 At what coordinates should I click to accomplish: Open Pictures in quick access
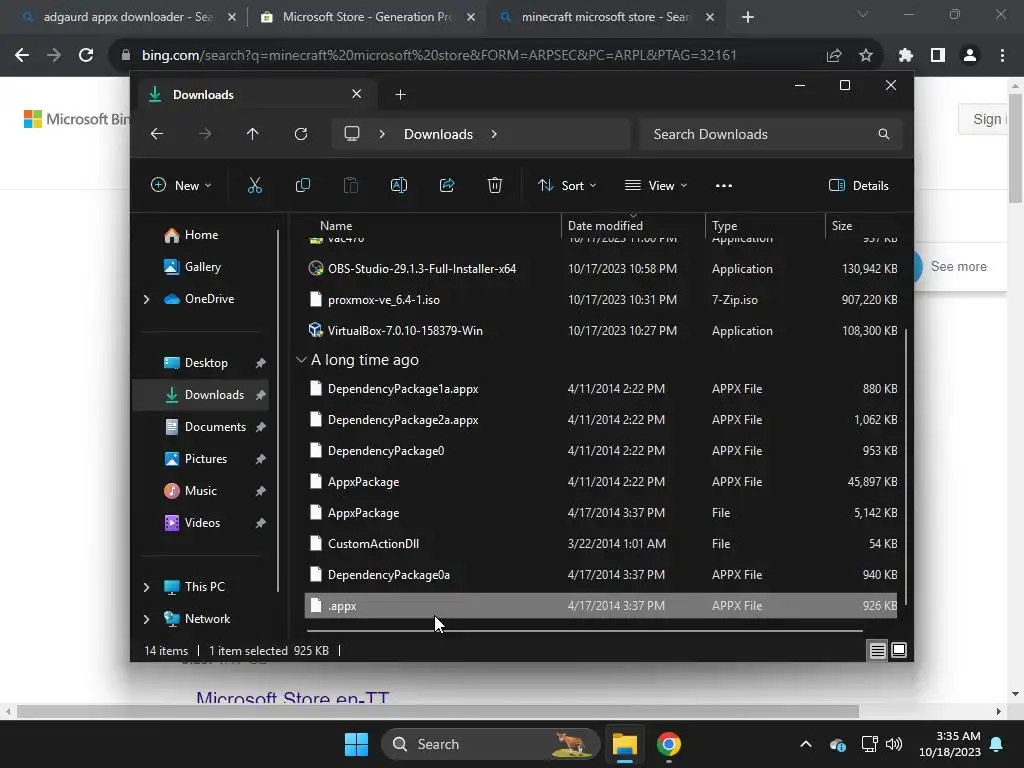click(206, 459)
